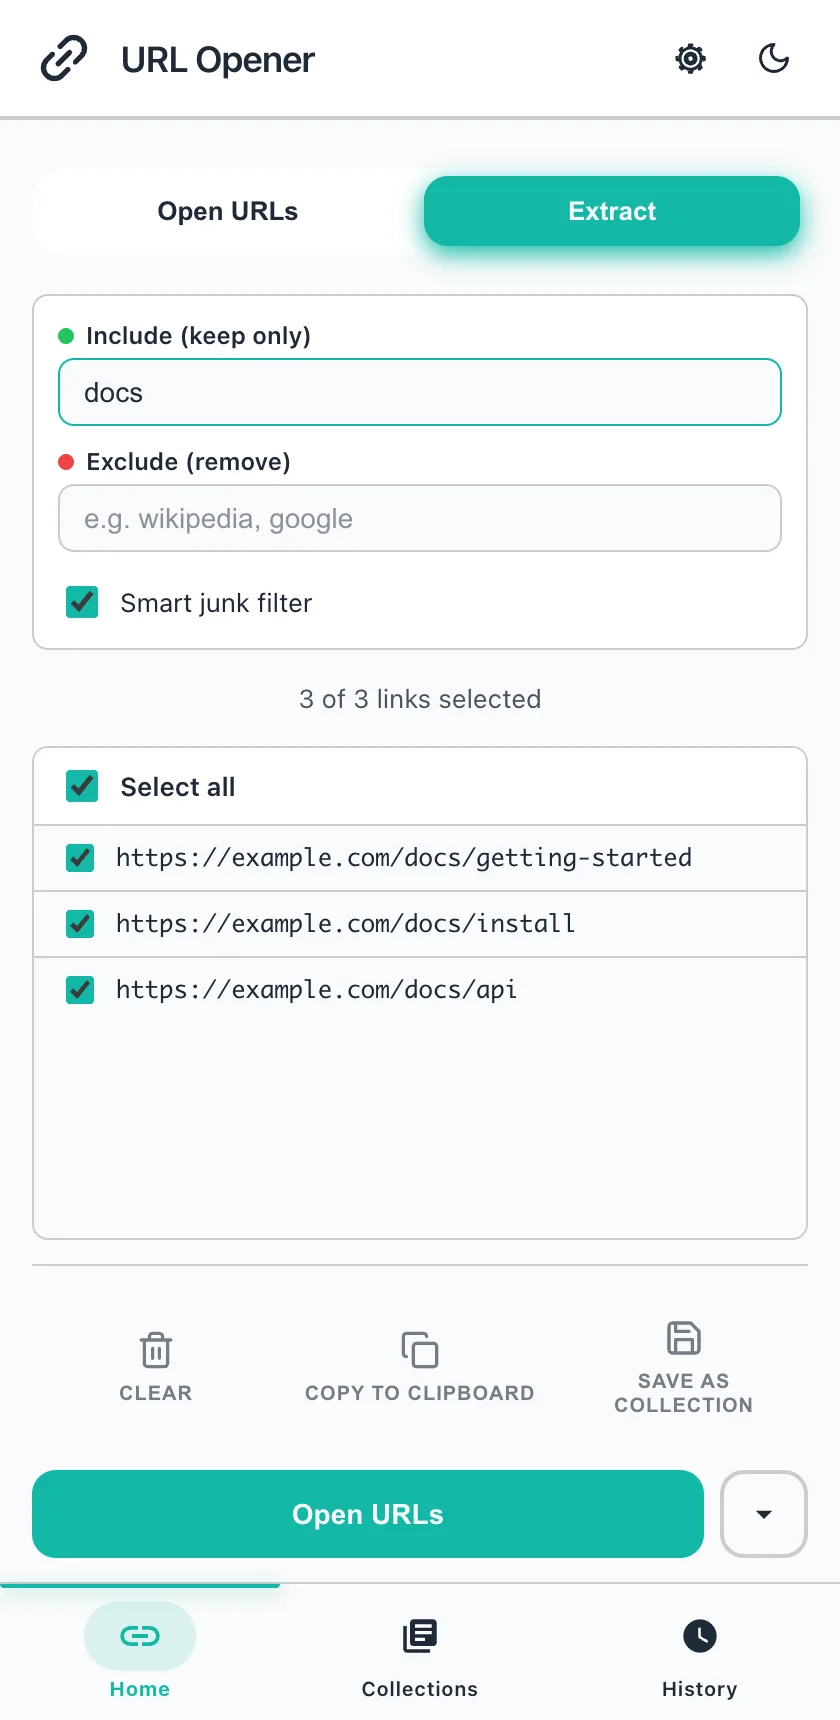The height and width of the screenshot is (1720, 840).
Task: Open the Collections nav icon
Action: coord(420,1636)
